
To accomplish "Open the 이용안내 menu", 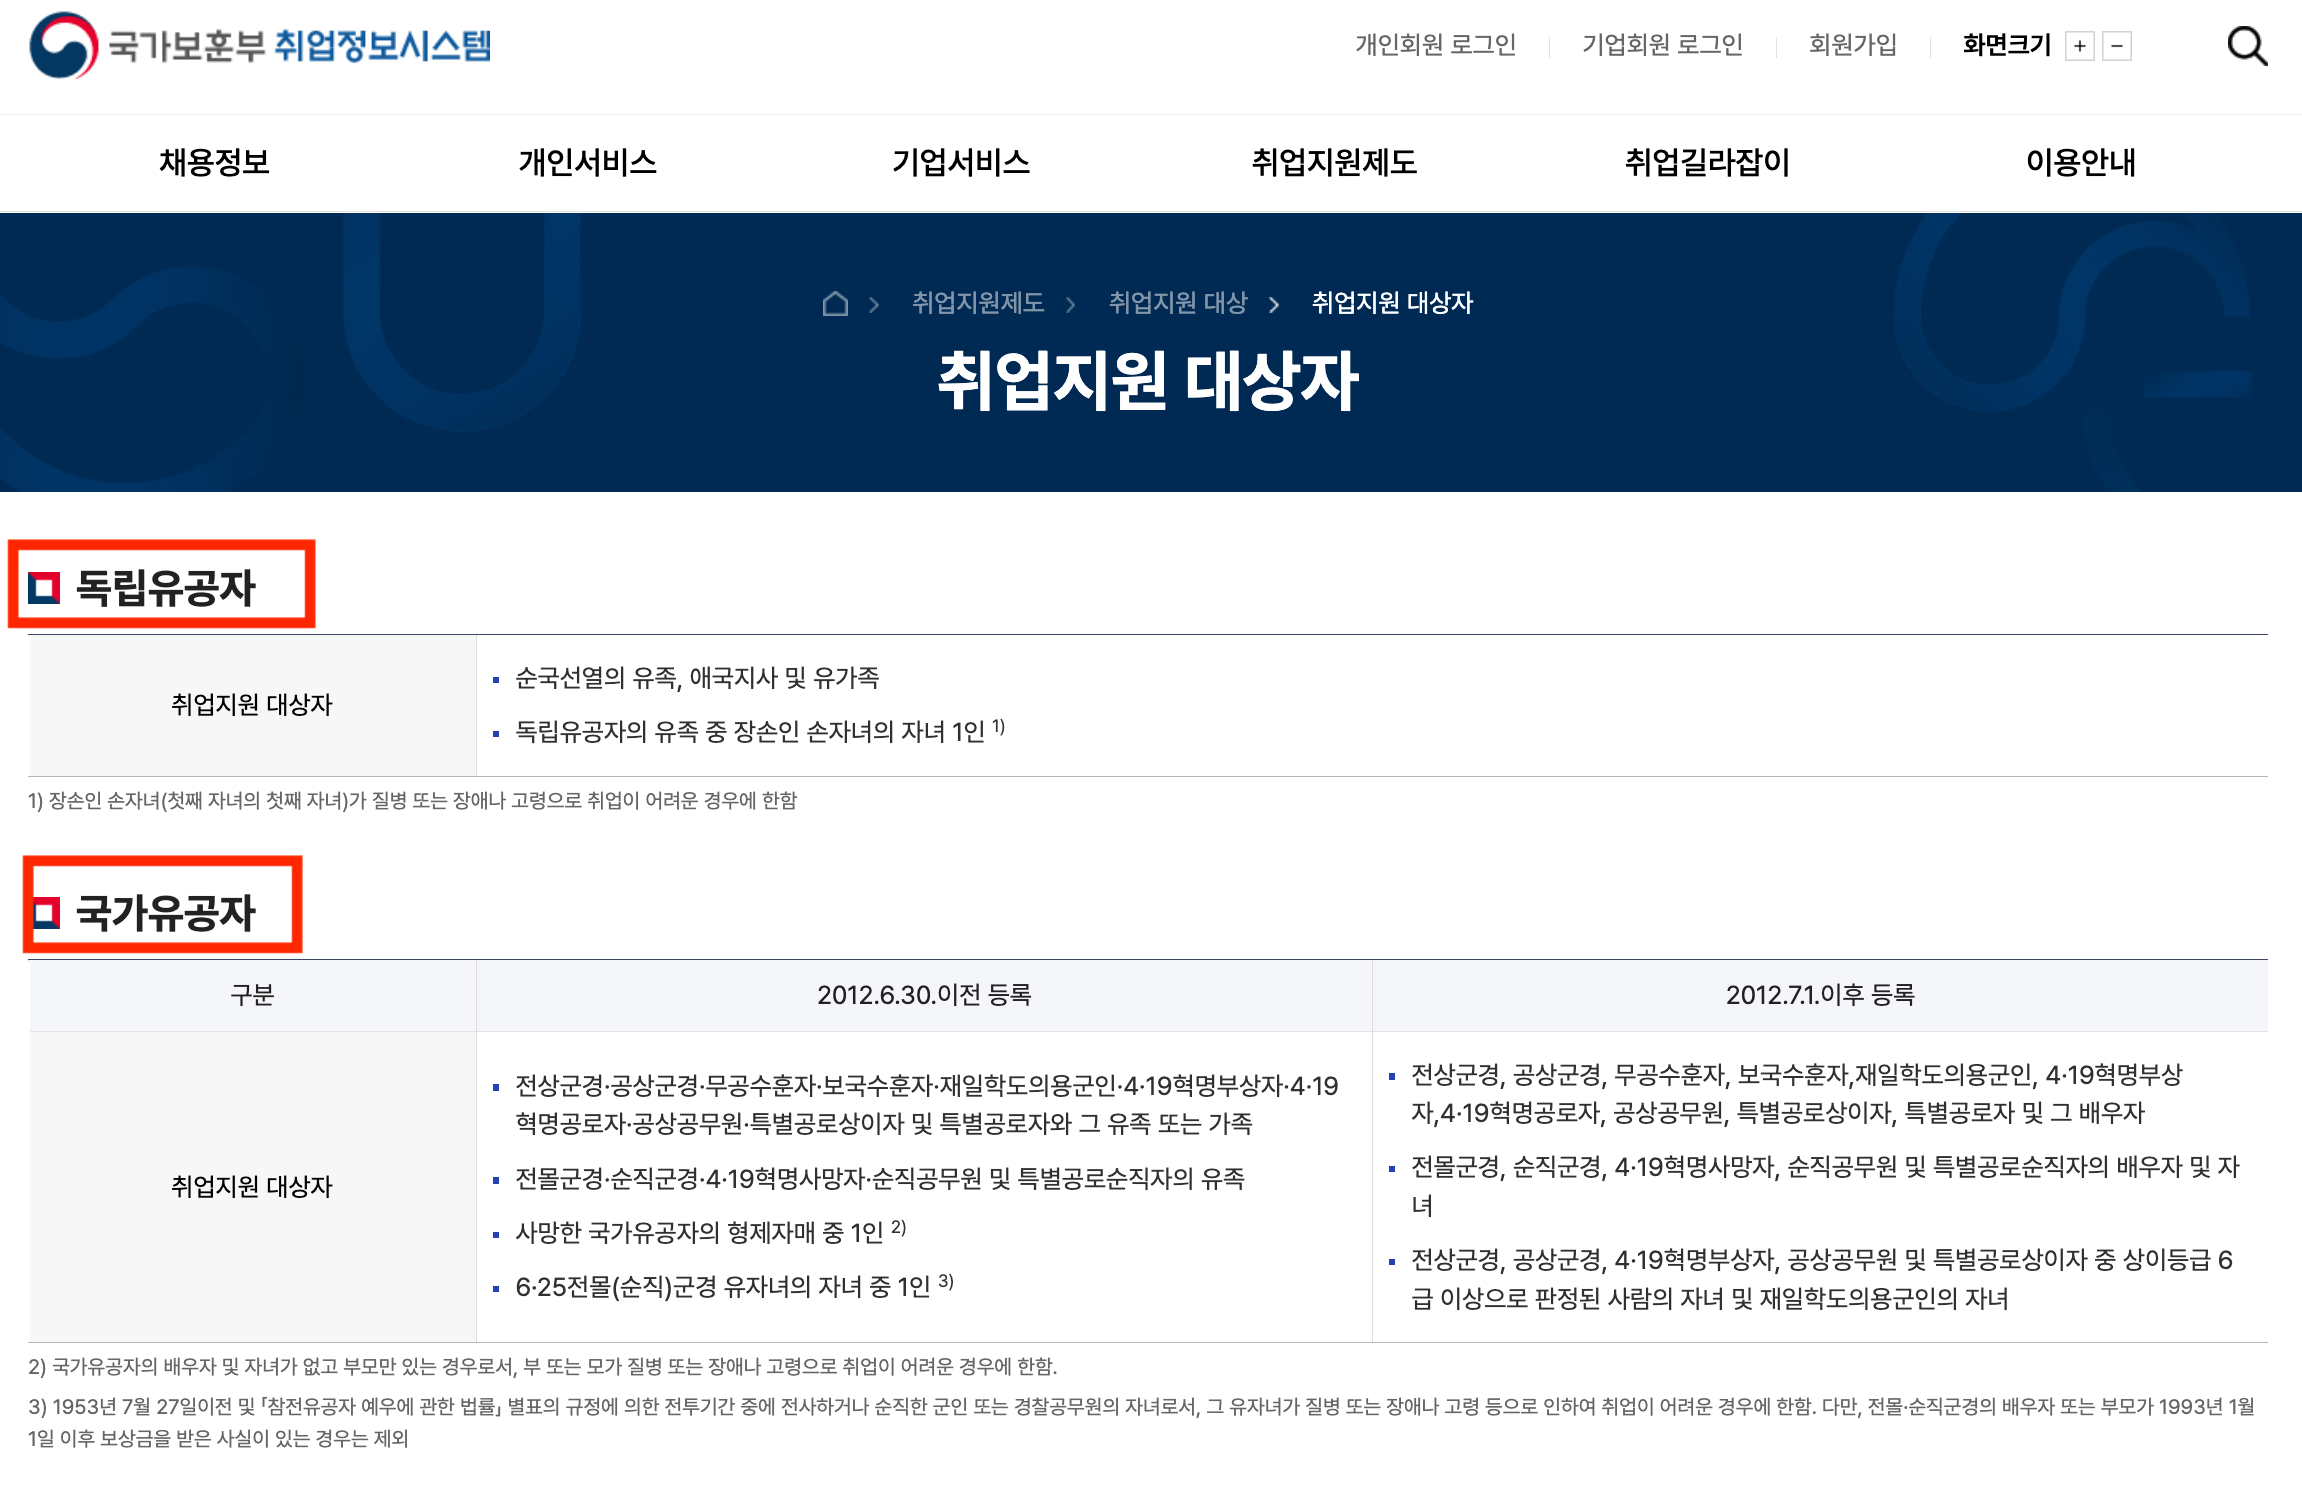I will 2080,162.
